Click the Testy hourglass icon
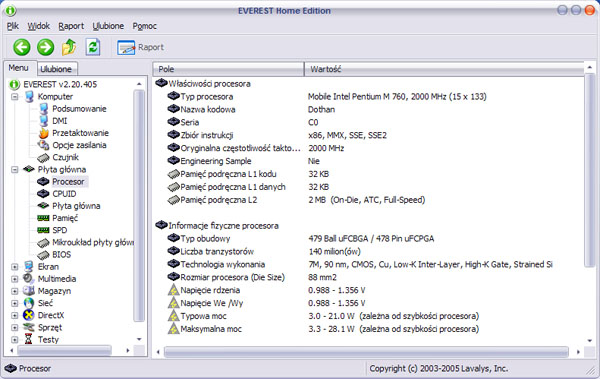The width and height of the screenshot is (600, 379). (x=29, y=339)
